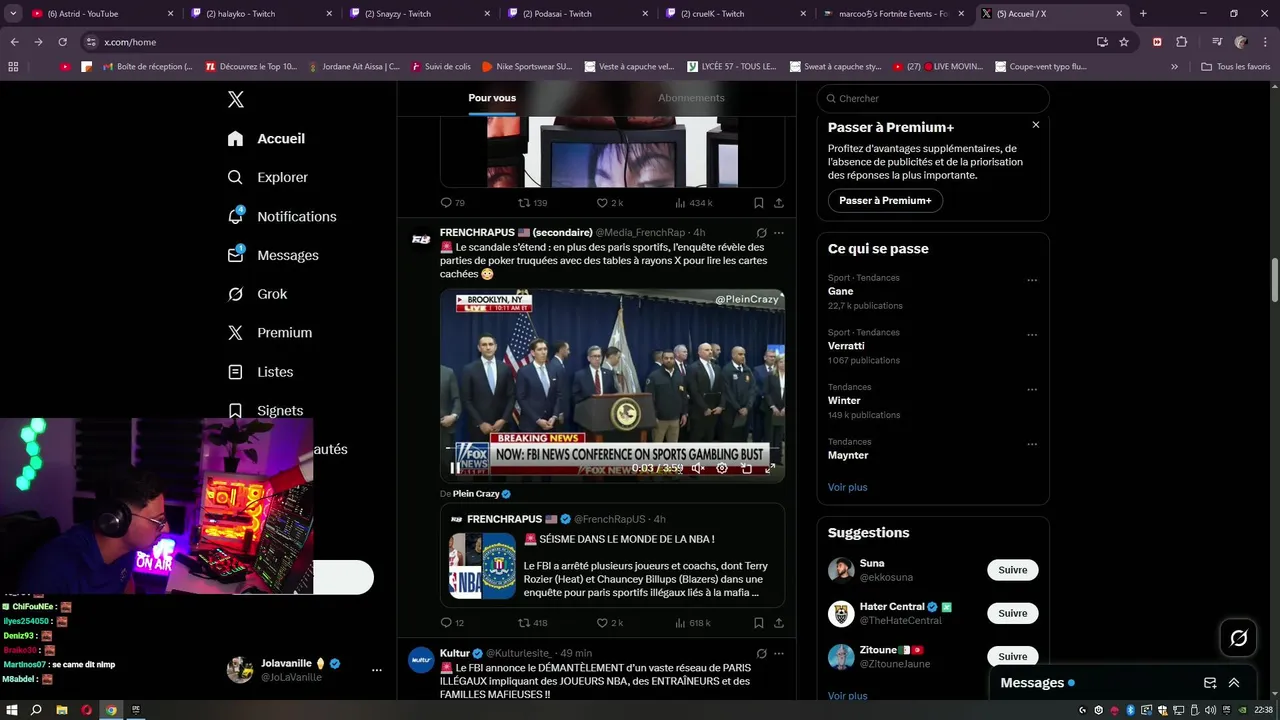Switch to the Abonnements tab
The image size is (1280, 720).
[691, 98]
